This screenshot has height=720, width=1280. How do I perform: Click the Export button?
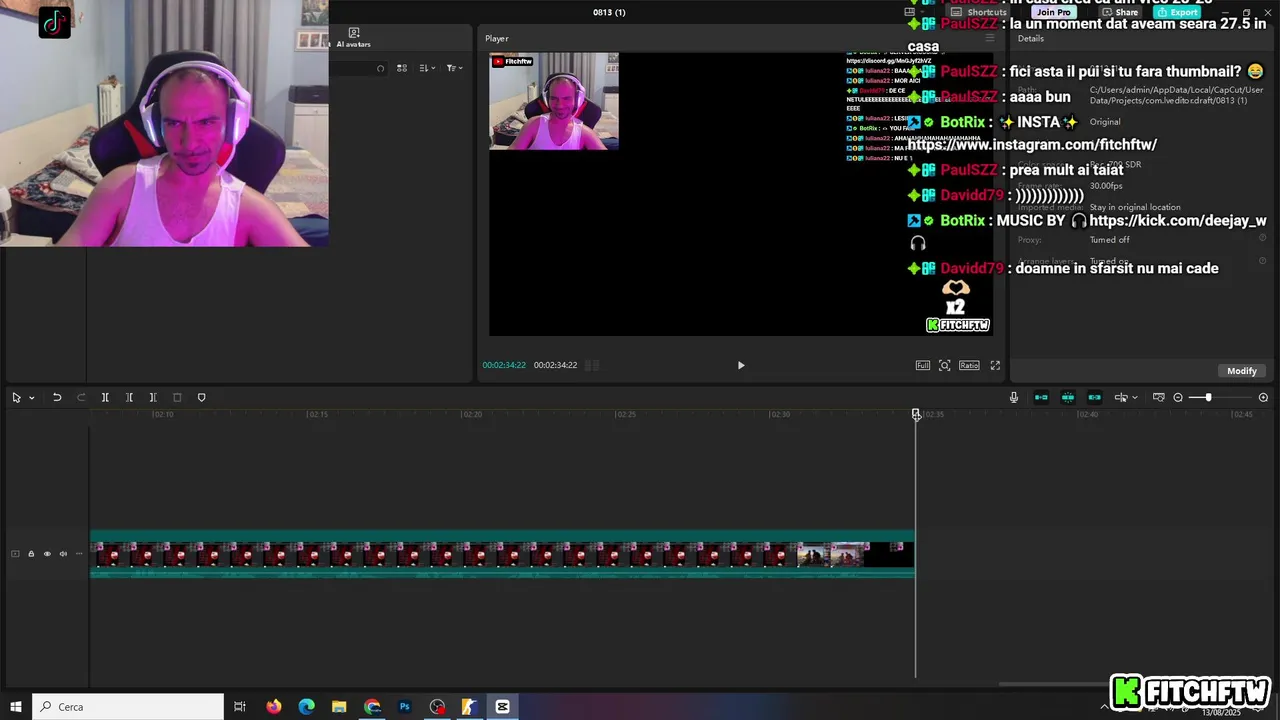click(1177, 12)
